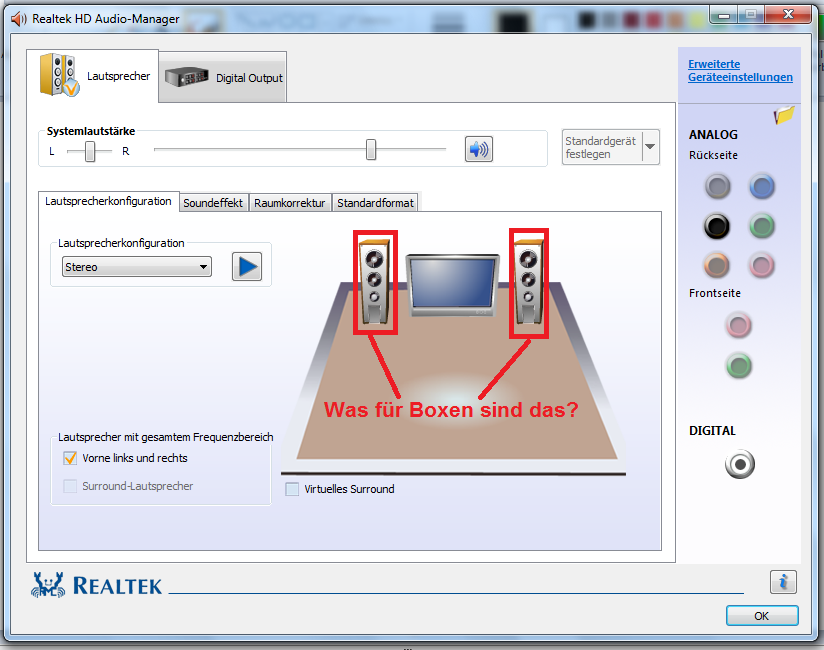
Task: Open 'Erweiterte Geräteeinstellungen' link
Action: 740,70
